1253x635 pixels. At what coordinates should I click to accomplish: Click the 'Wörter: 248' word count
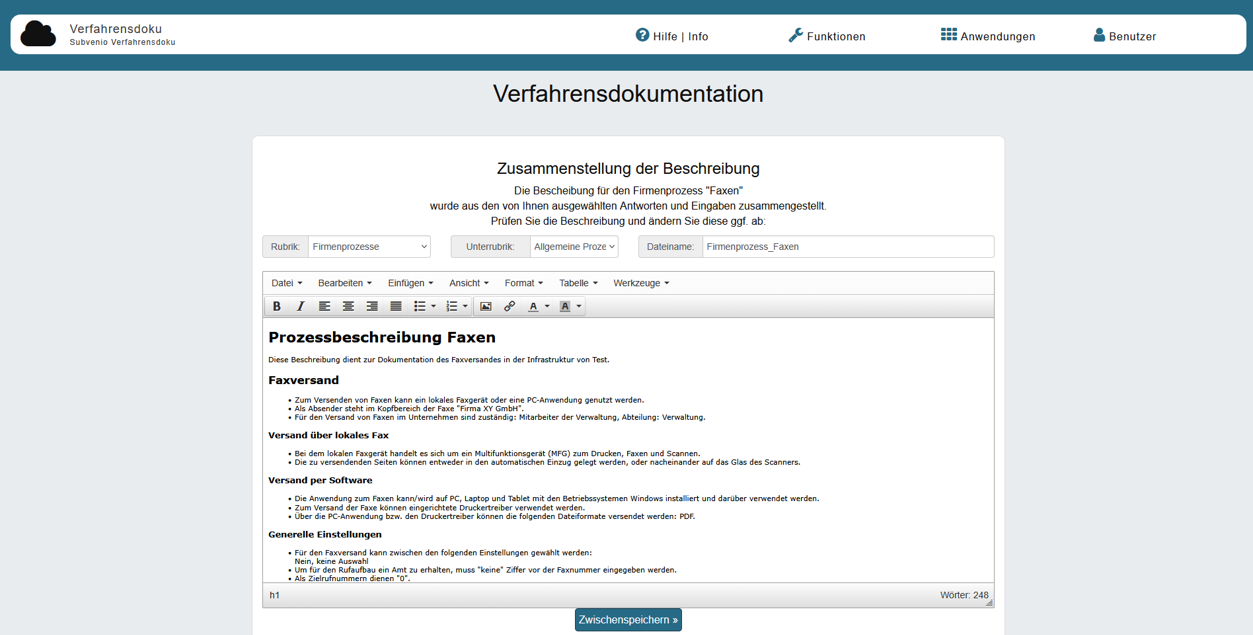tap(964, 595)
